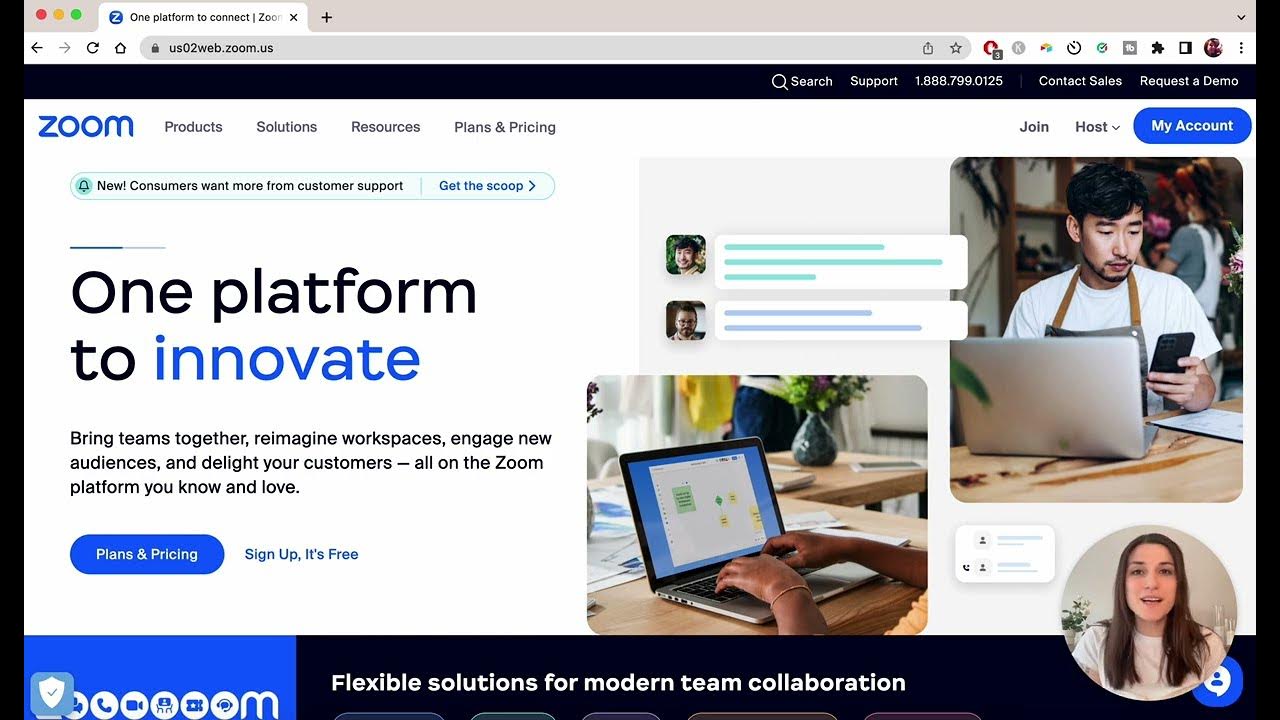Open the Airtable extension icon

pyautogui.click(x=1046, y=47)
